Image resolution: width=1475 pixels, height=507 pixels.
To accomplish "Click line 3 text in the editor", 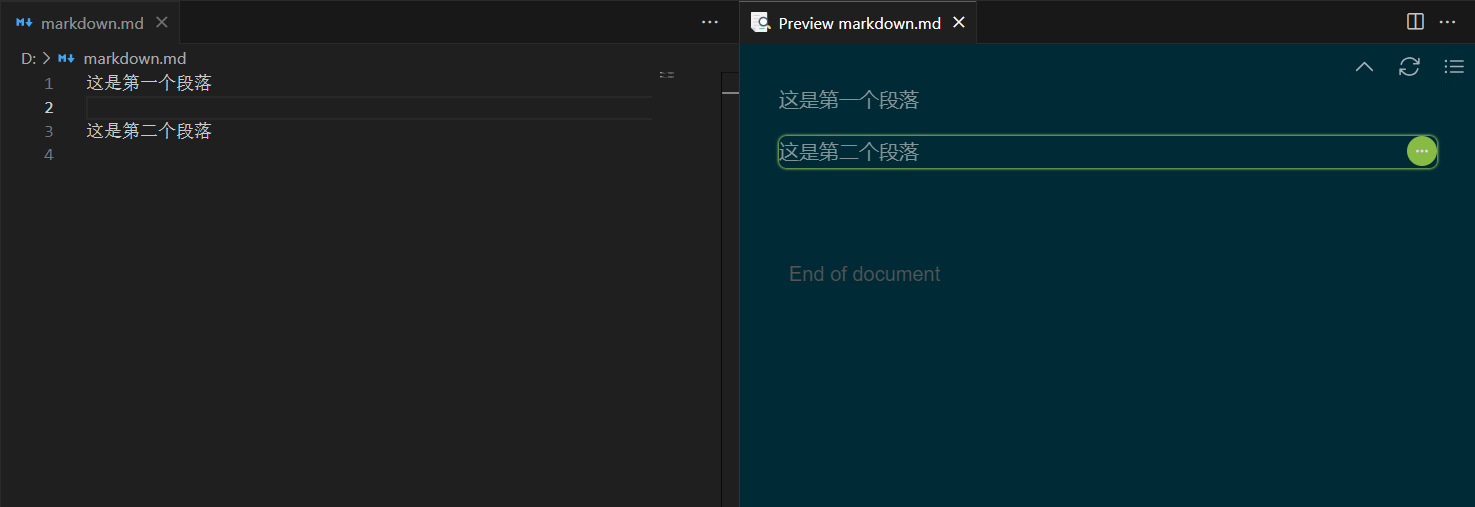I will pyautogui.click(x=149, y=131).
